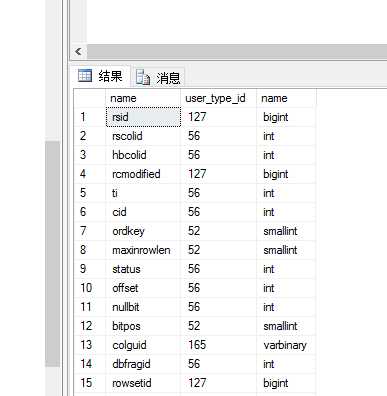Select row number 13 header

[x=90, y=345]
